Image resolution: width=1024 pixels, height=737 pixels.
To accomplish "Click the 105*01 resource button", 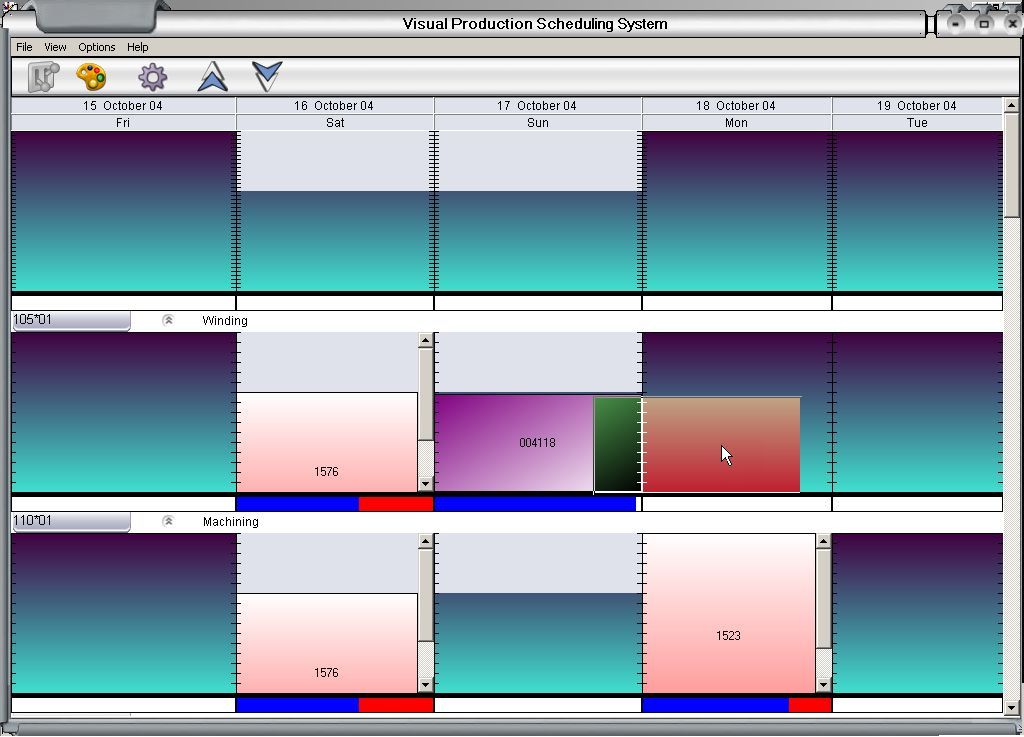I will [70, 321].
